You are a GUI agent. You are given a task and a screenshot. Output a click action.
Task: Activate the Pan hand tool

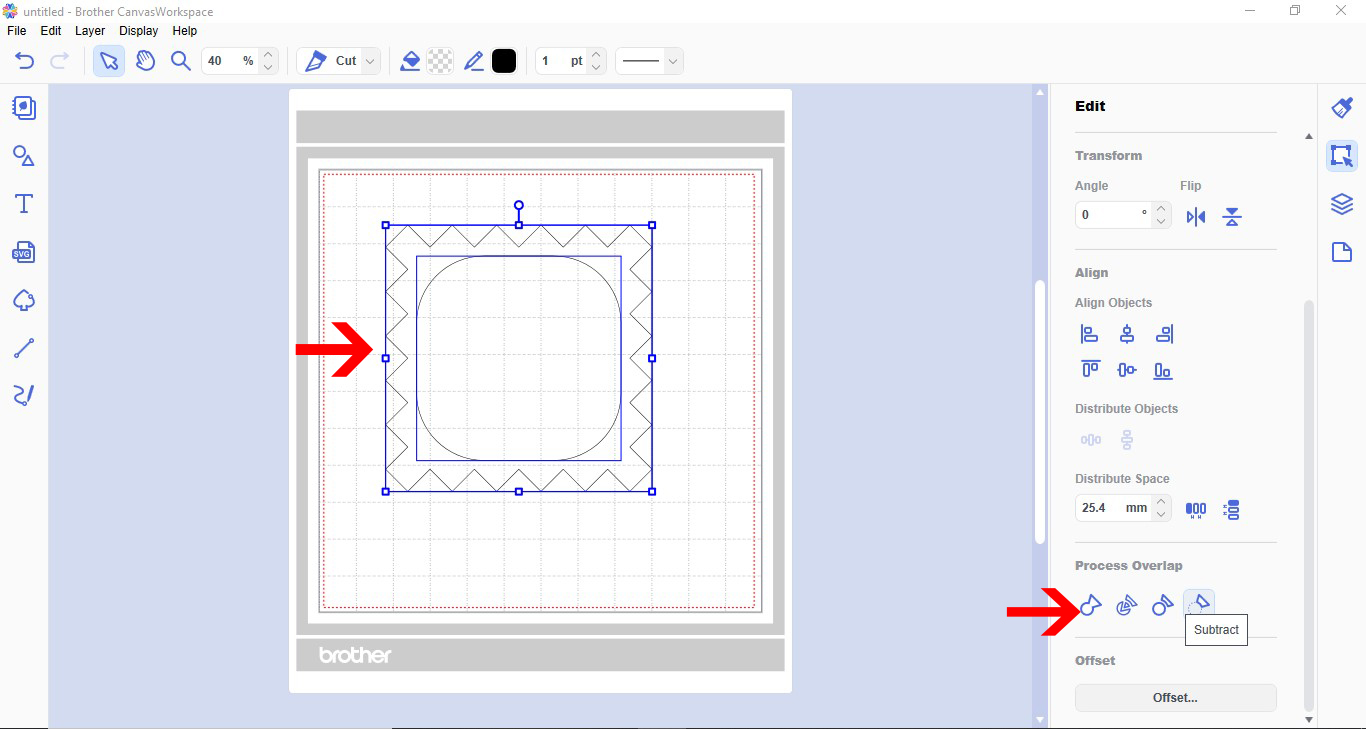(145, 61)
